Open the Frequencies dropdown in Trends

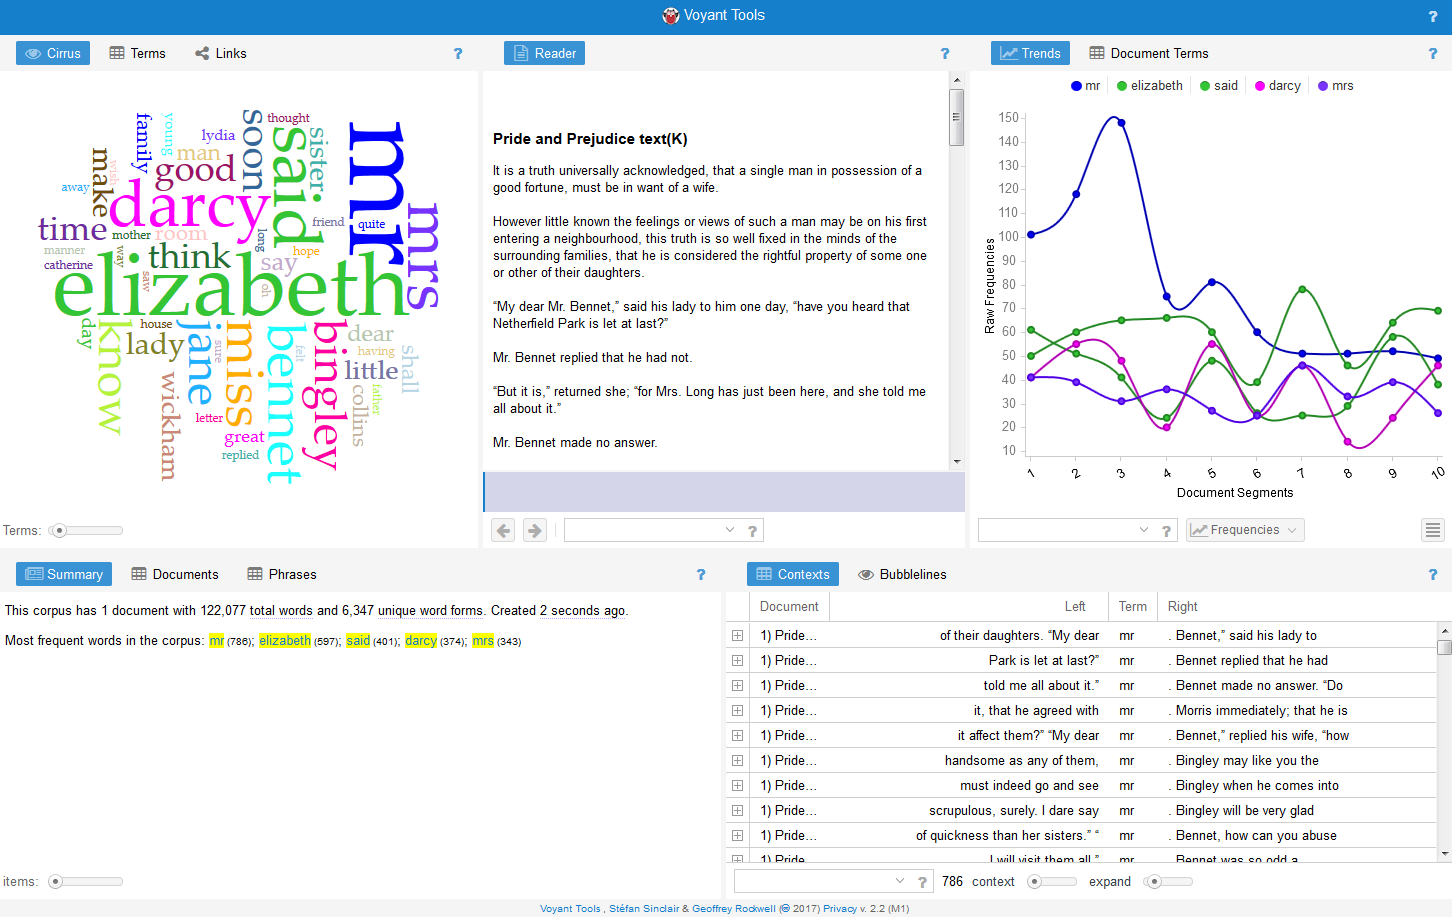(x=1245, y=530)
